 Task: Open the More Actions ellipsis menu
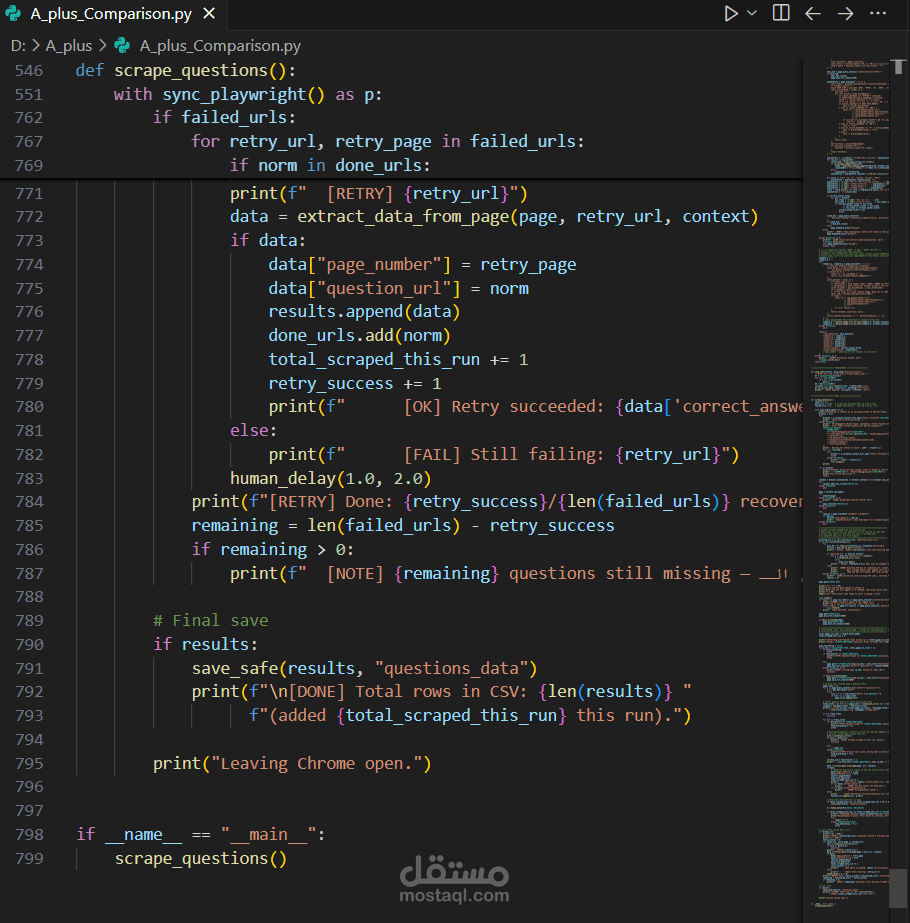[878, 14]
